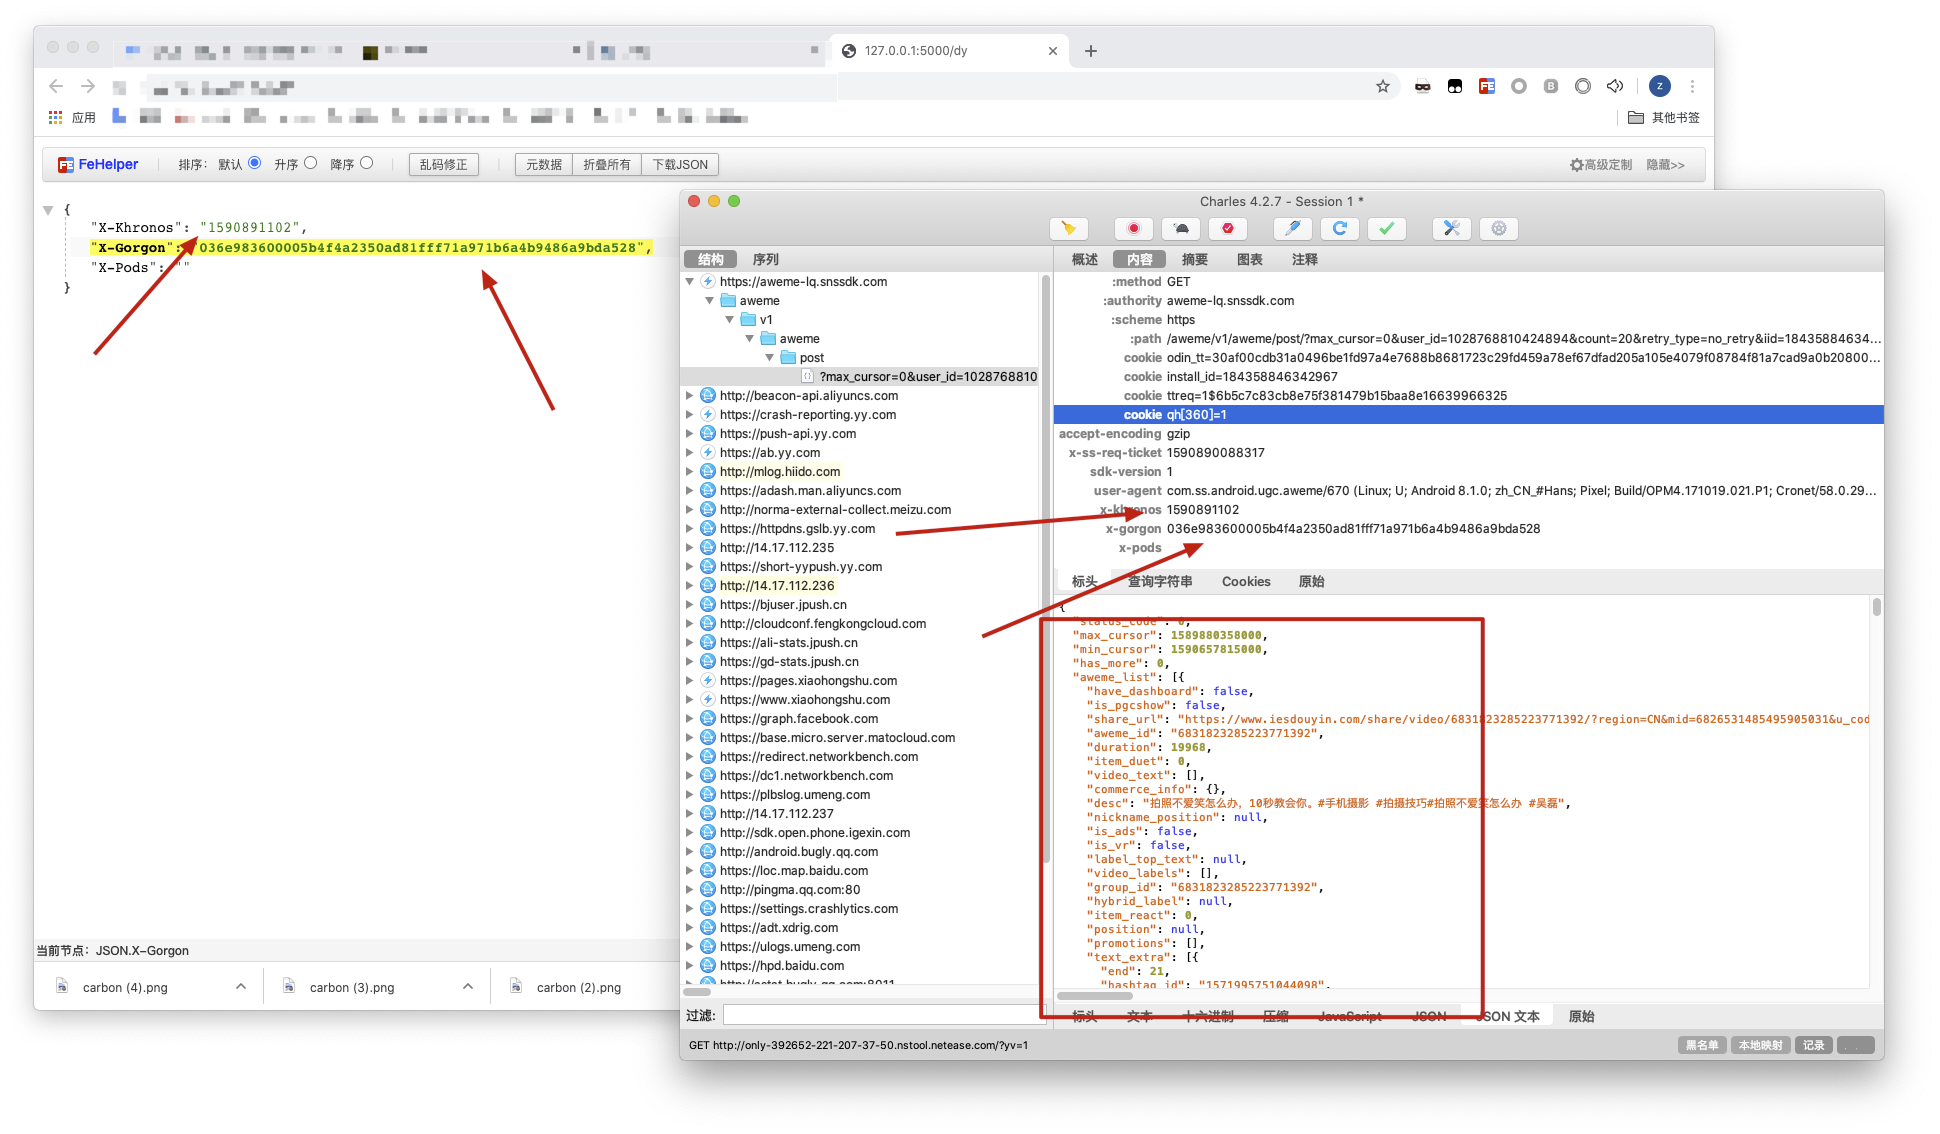This screenshot has height=1134, width=1940.
Task: Click the Charles clear session broom icon
Action: pos(1068,229)
